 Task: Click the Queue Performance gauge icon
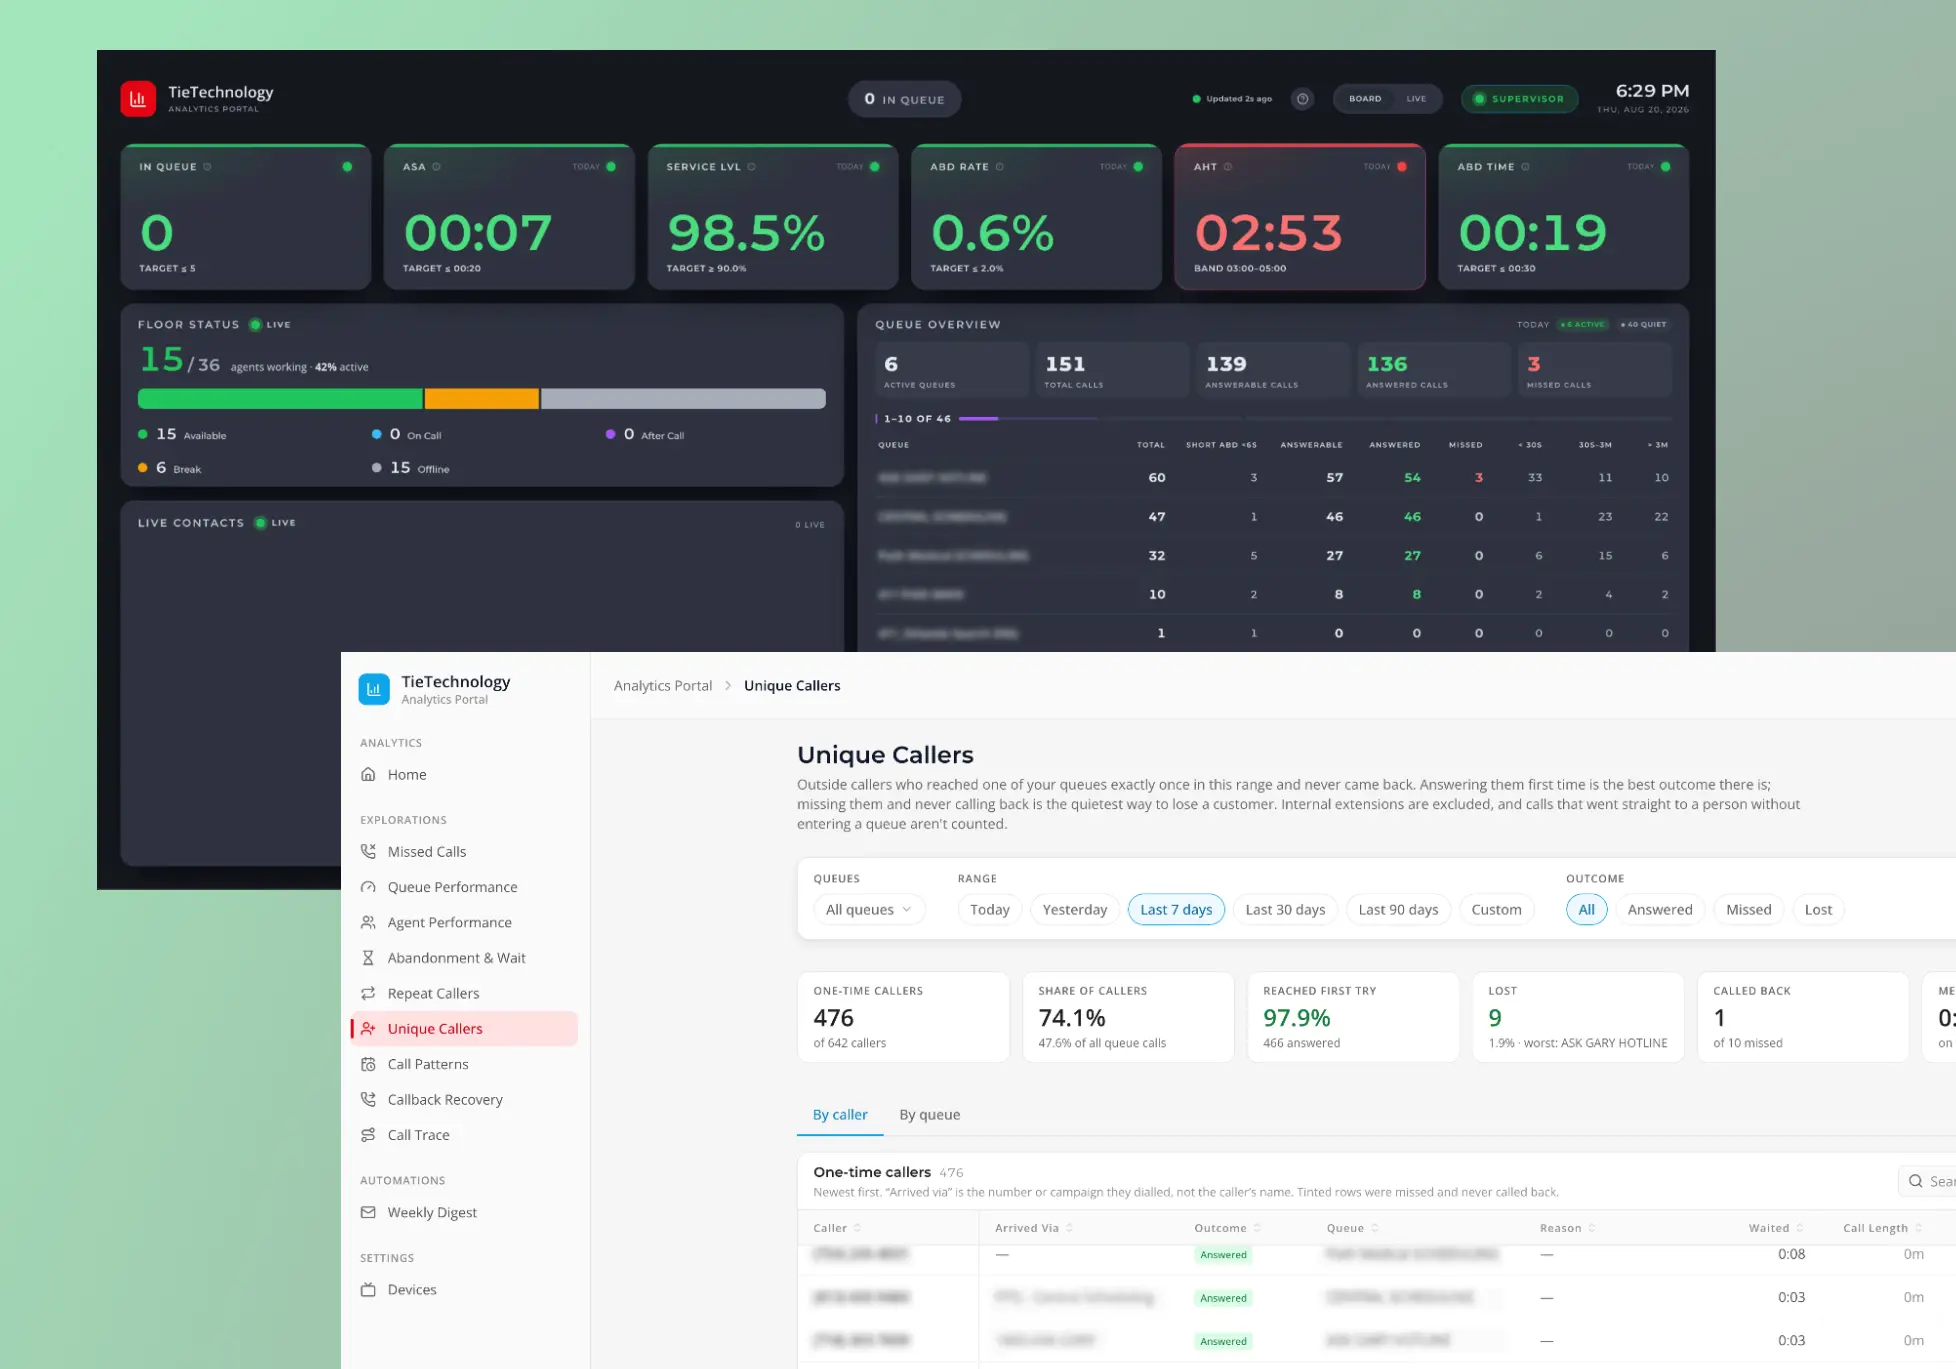pos(368,887)
